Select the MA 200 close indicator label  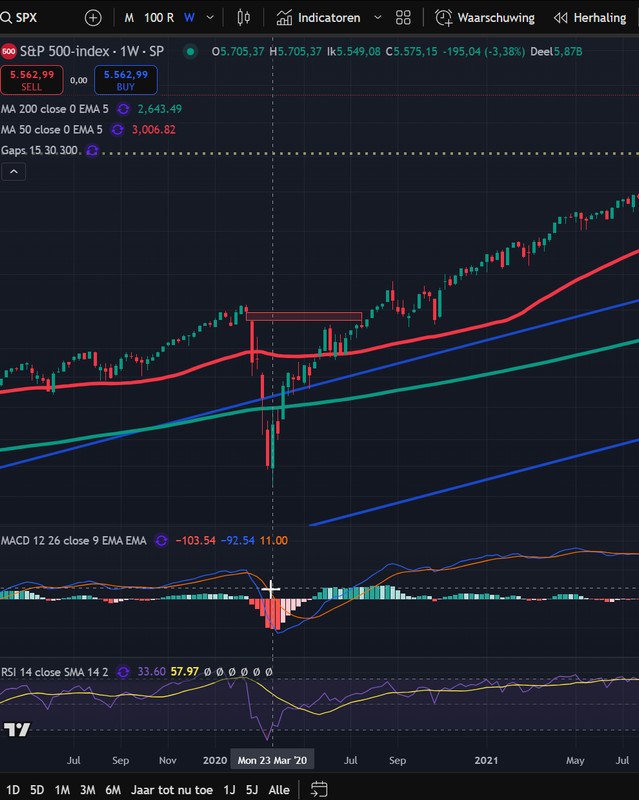[x=55, y=109]
